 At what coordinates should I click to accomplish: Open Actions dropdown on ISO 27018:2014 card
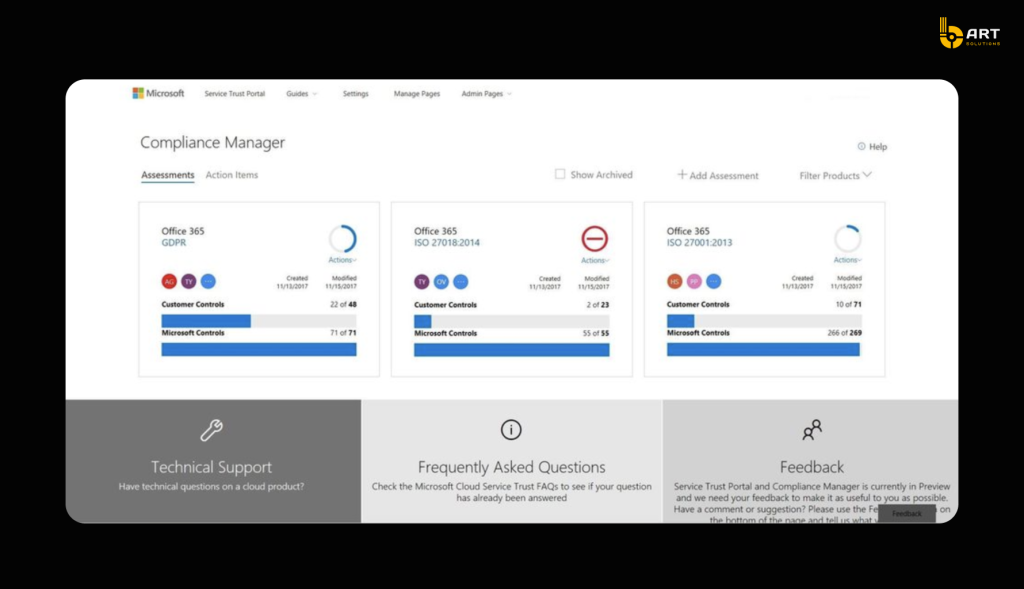tap(595, 261)
